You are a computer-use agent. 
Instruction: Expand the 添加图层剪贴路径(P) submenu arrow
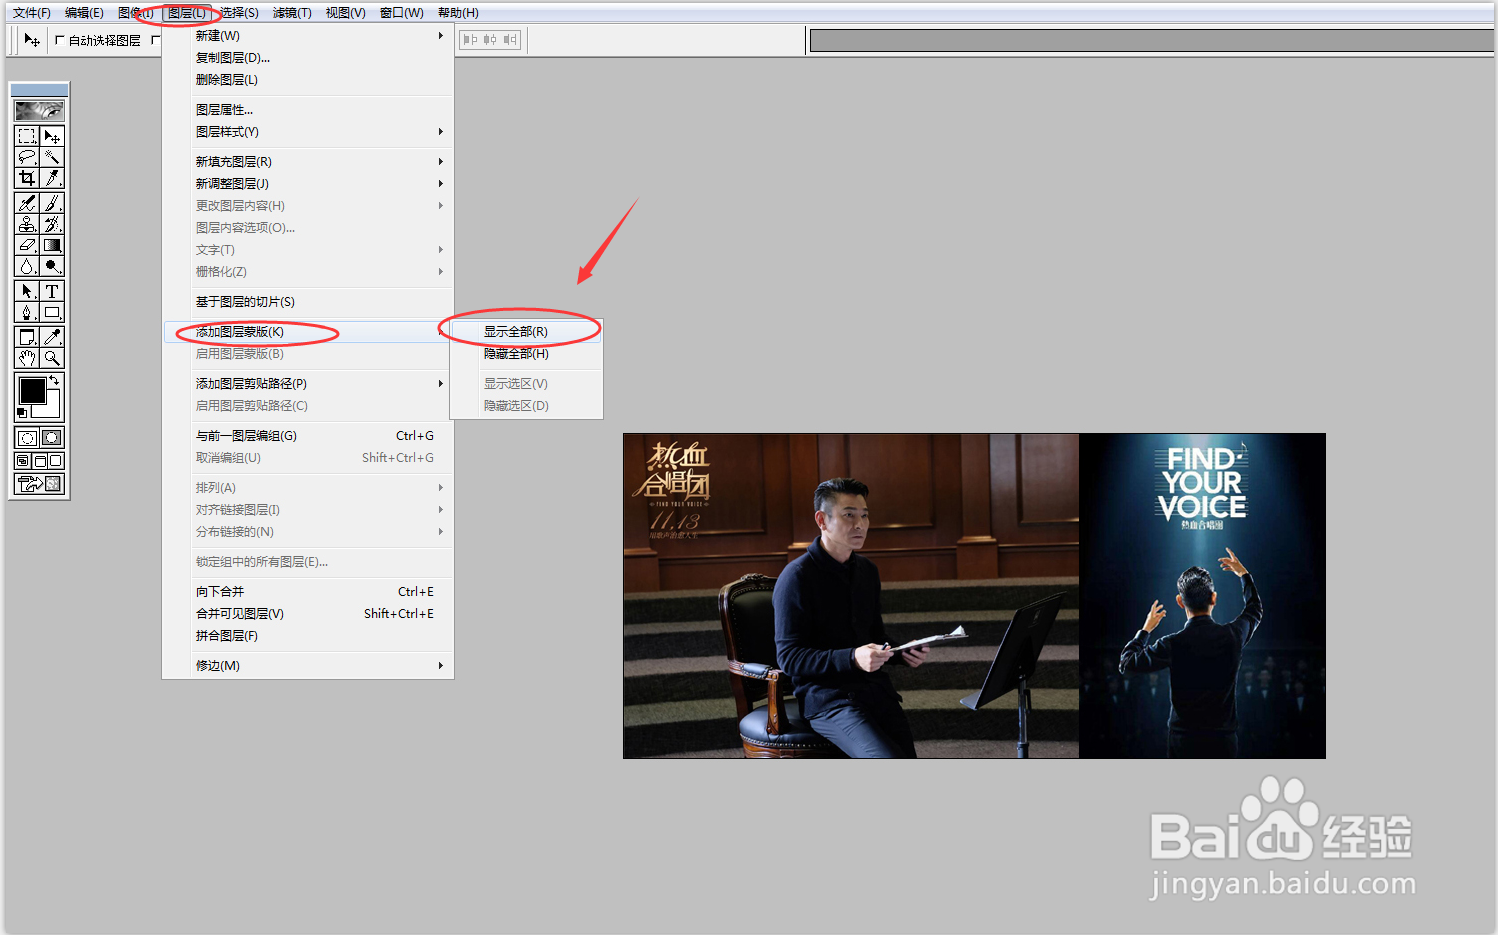(441, 384)
